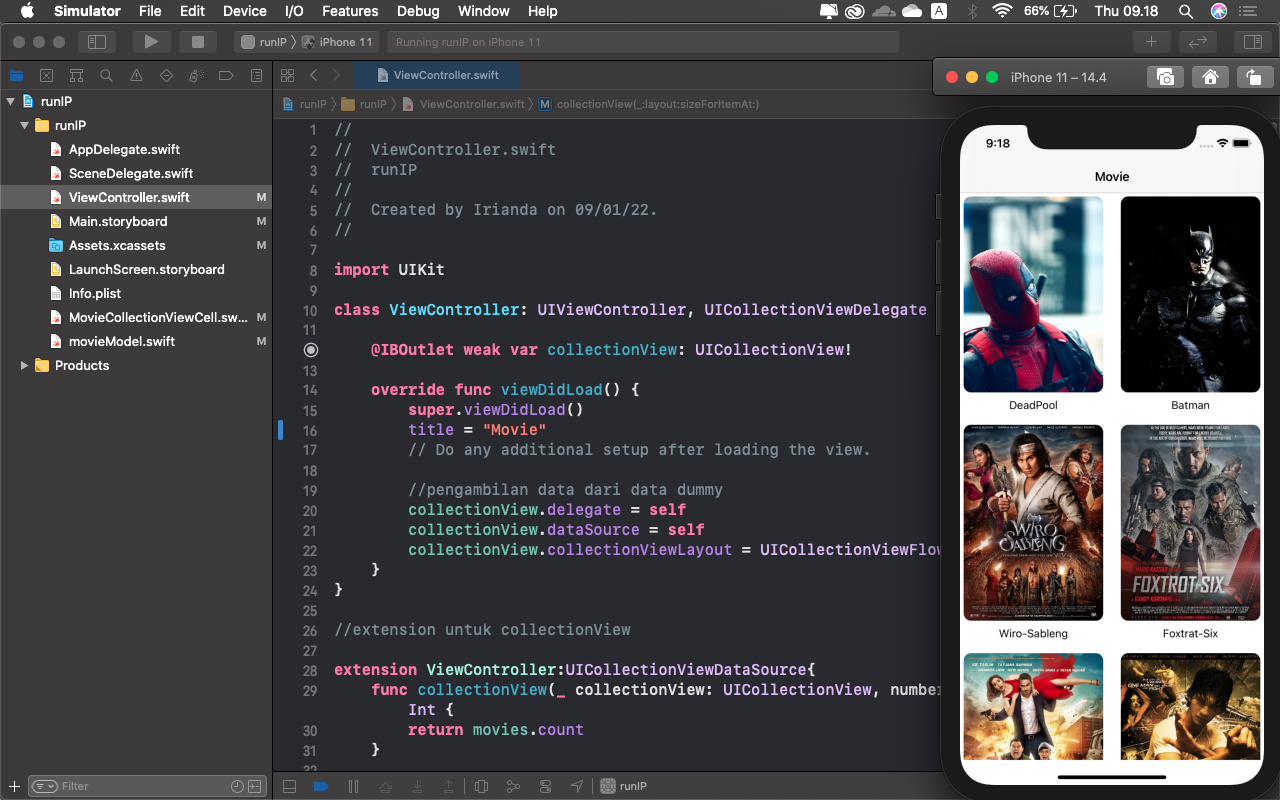Toggle the inspectors panel button in Xcode toolbar
The image size is (1280, 800).
point(1252,42)
